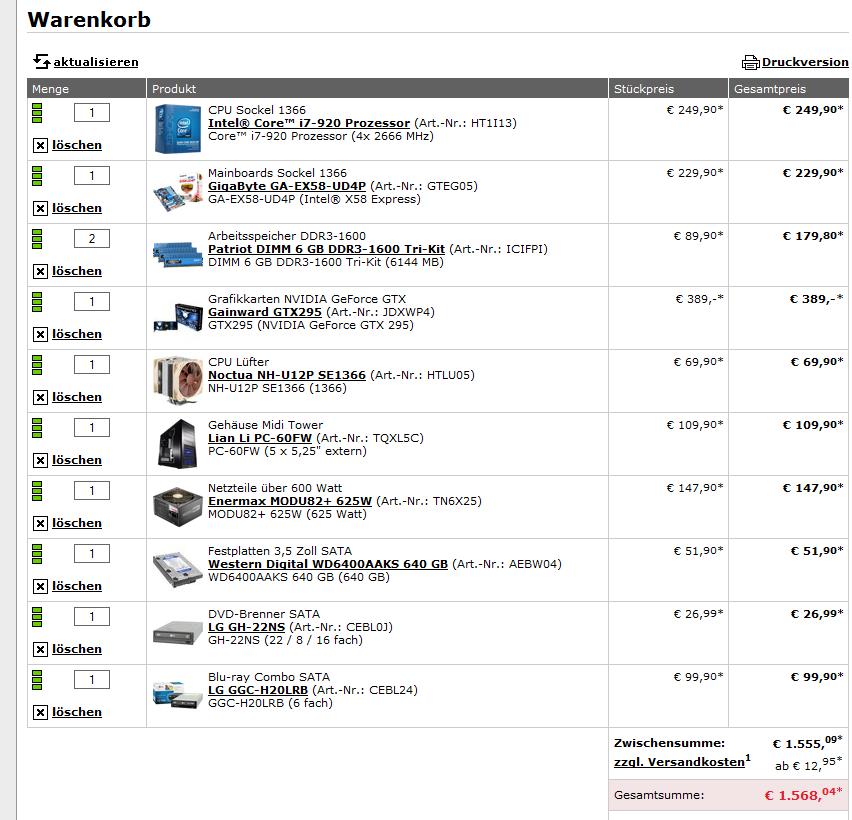Click löschen link for Lian Li PC-60FW
This screenshot has width=852, height=820.
[77, 460]
